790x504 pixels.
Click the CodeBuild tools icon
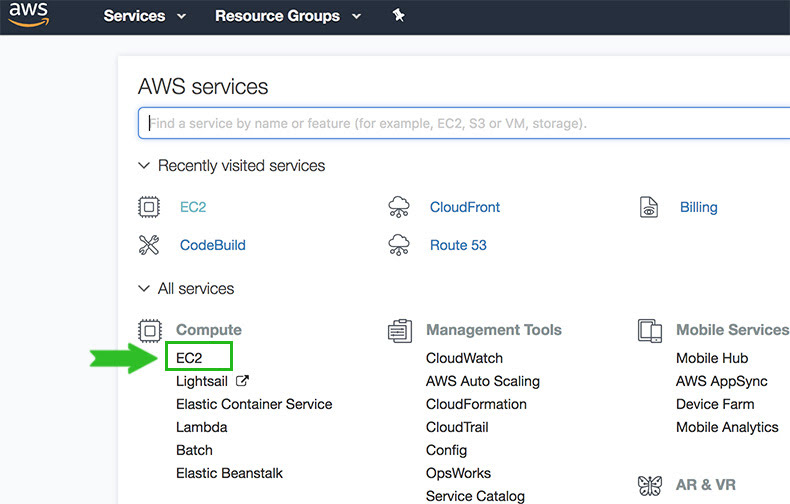149,245
